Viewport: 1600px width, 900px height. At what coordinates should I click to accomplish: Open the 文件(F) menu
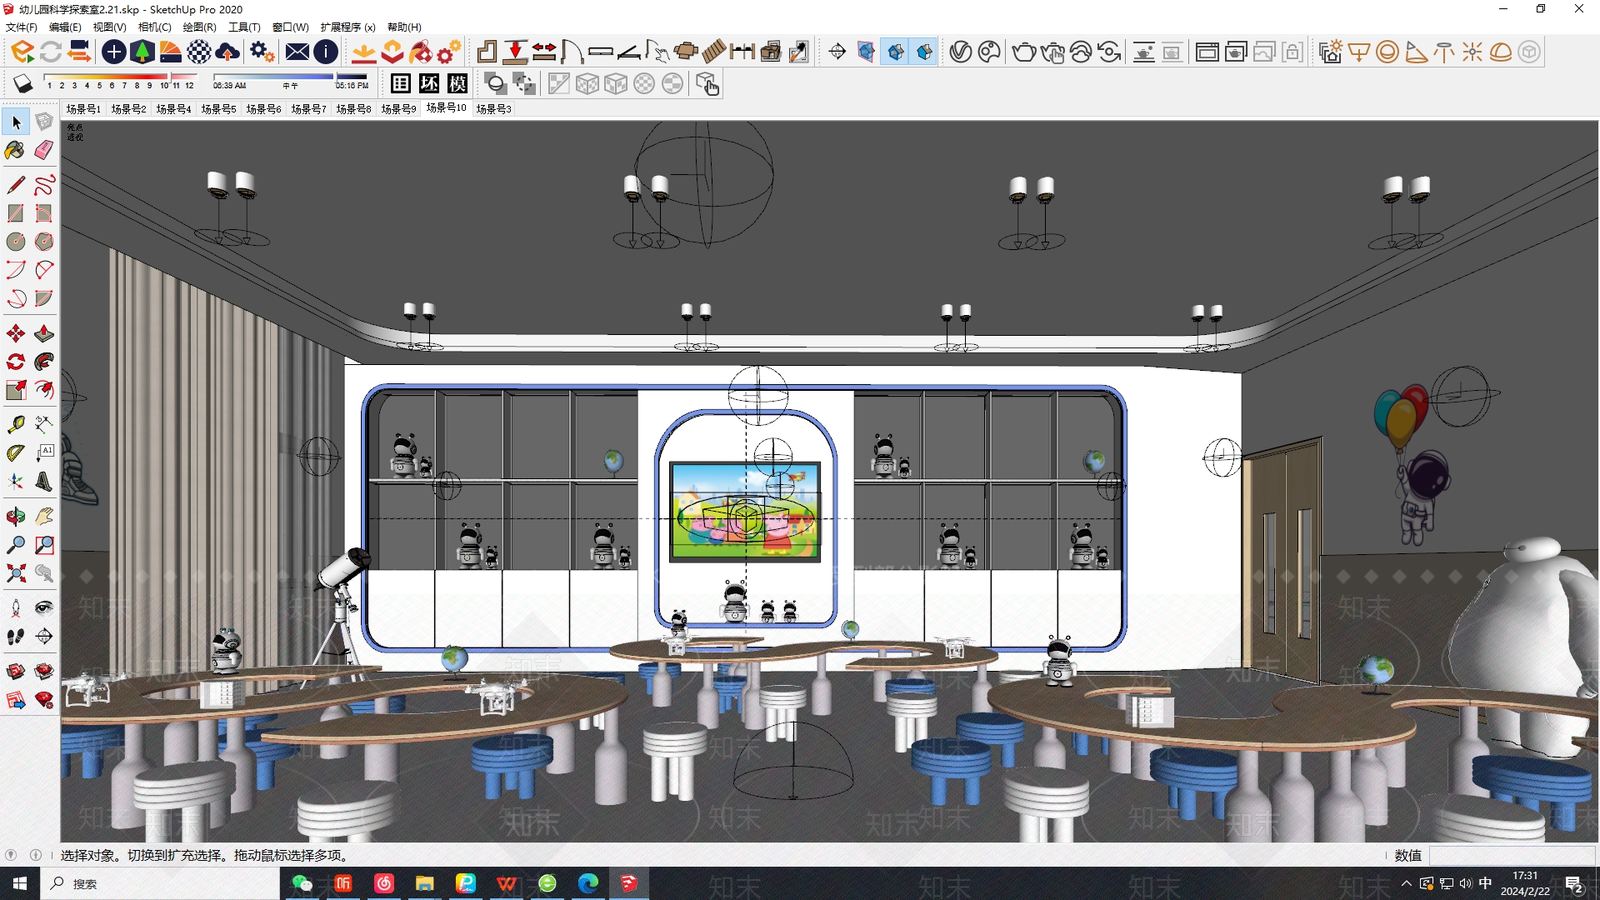click(x=21, y=27)
